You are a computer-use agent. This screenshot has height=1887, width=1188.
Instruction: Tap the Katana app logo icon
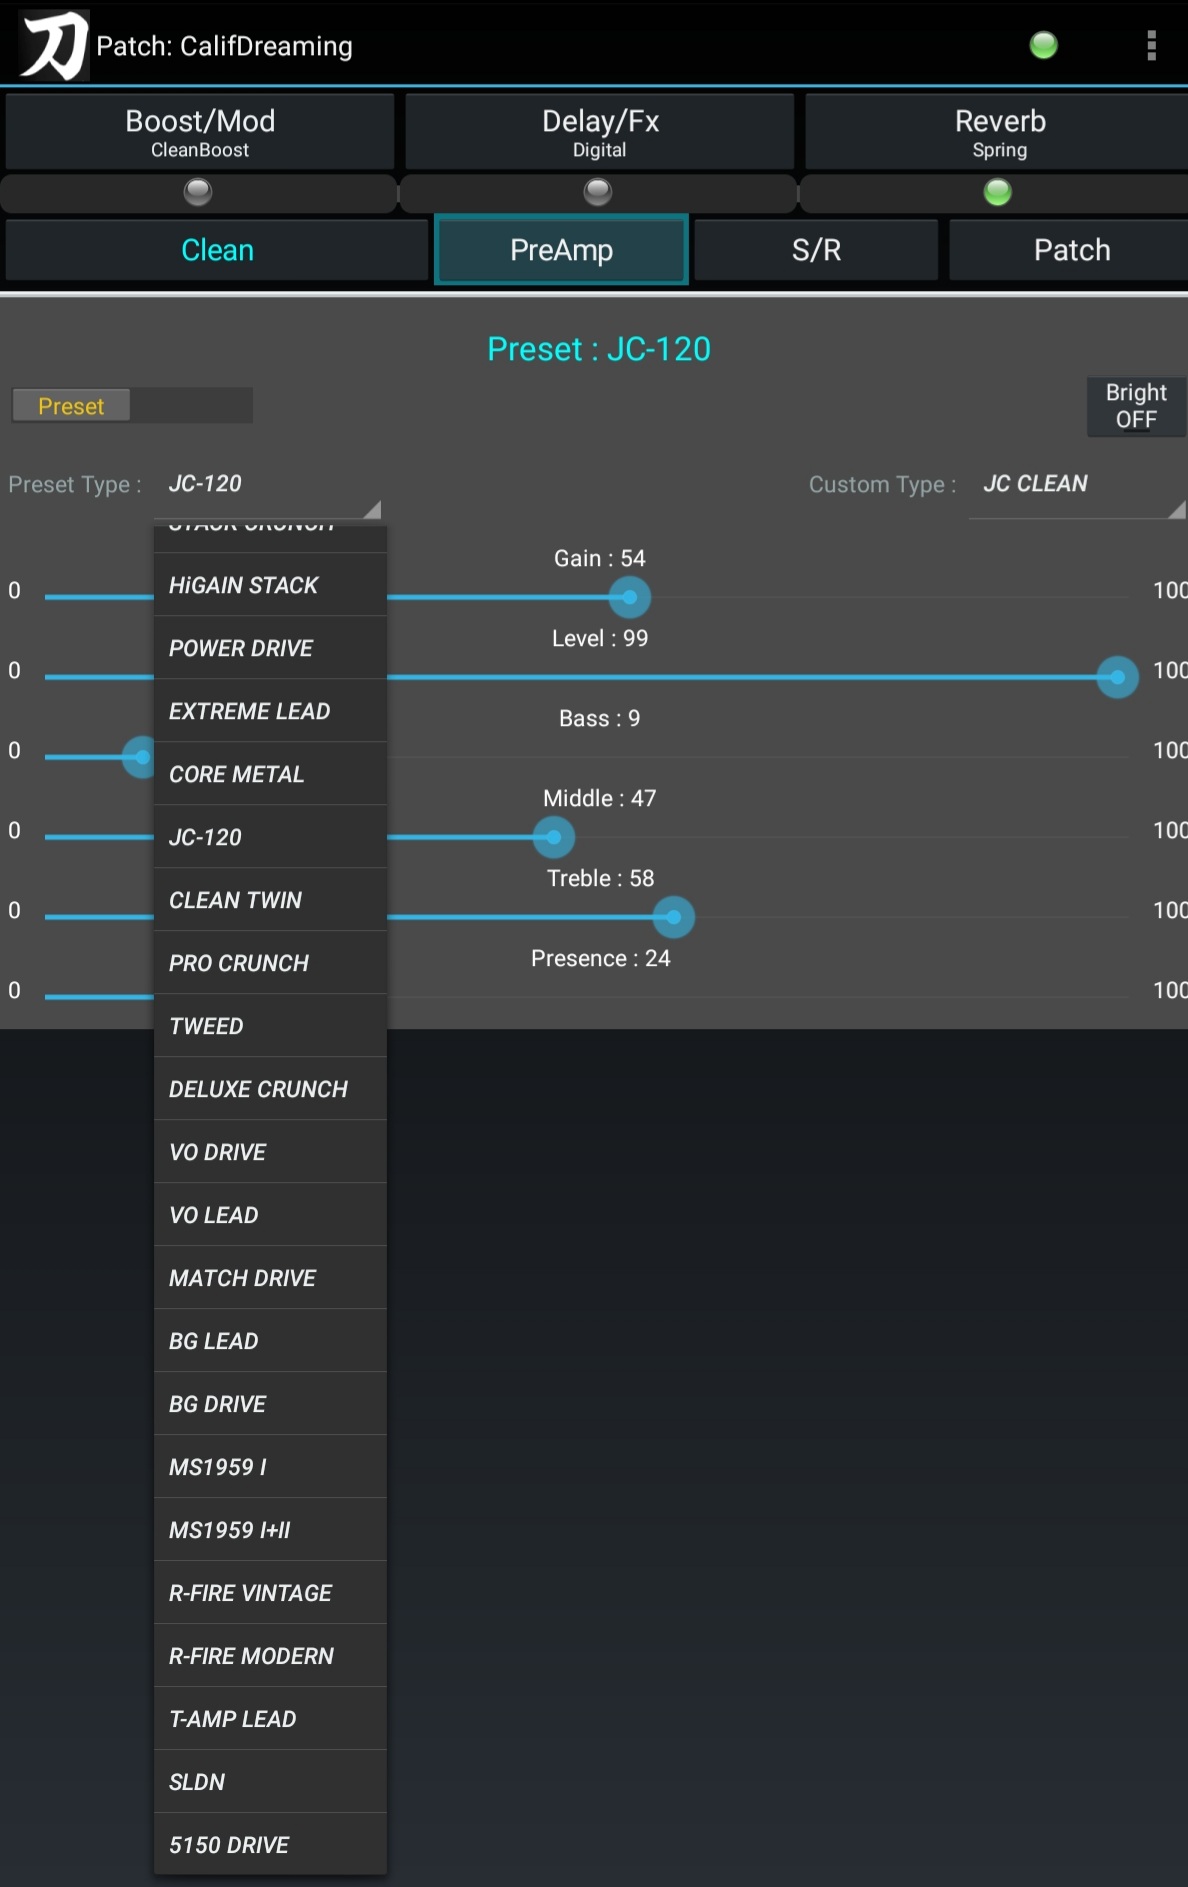click(x=54, y=45)
